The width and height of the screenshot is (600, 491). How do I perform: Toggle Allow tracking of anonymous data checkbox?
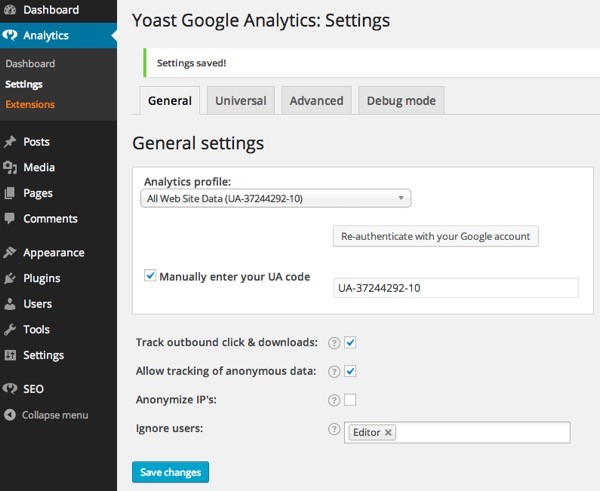pos(350,371)
